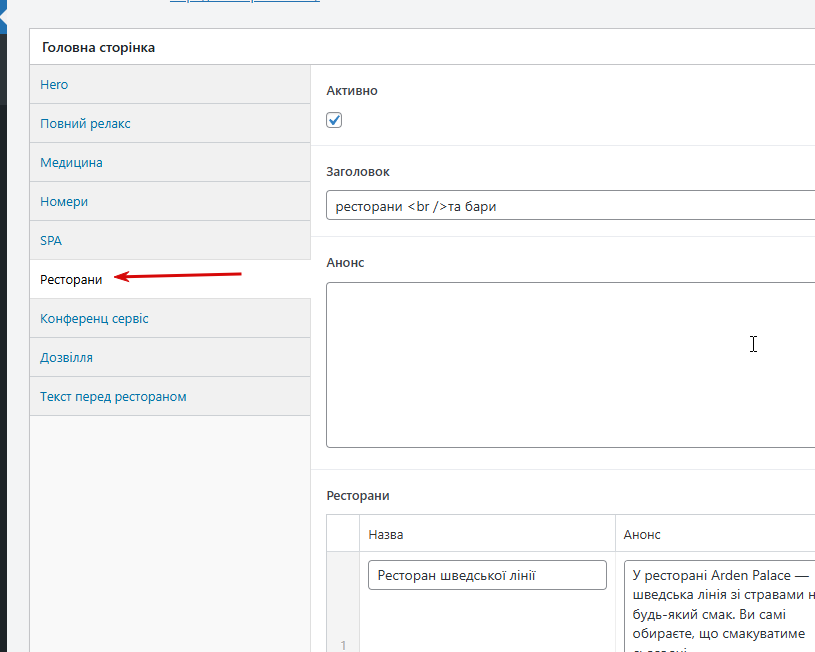Click the Назва column header

[x=385, y=534]
